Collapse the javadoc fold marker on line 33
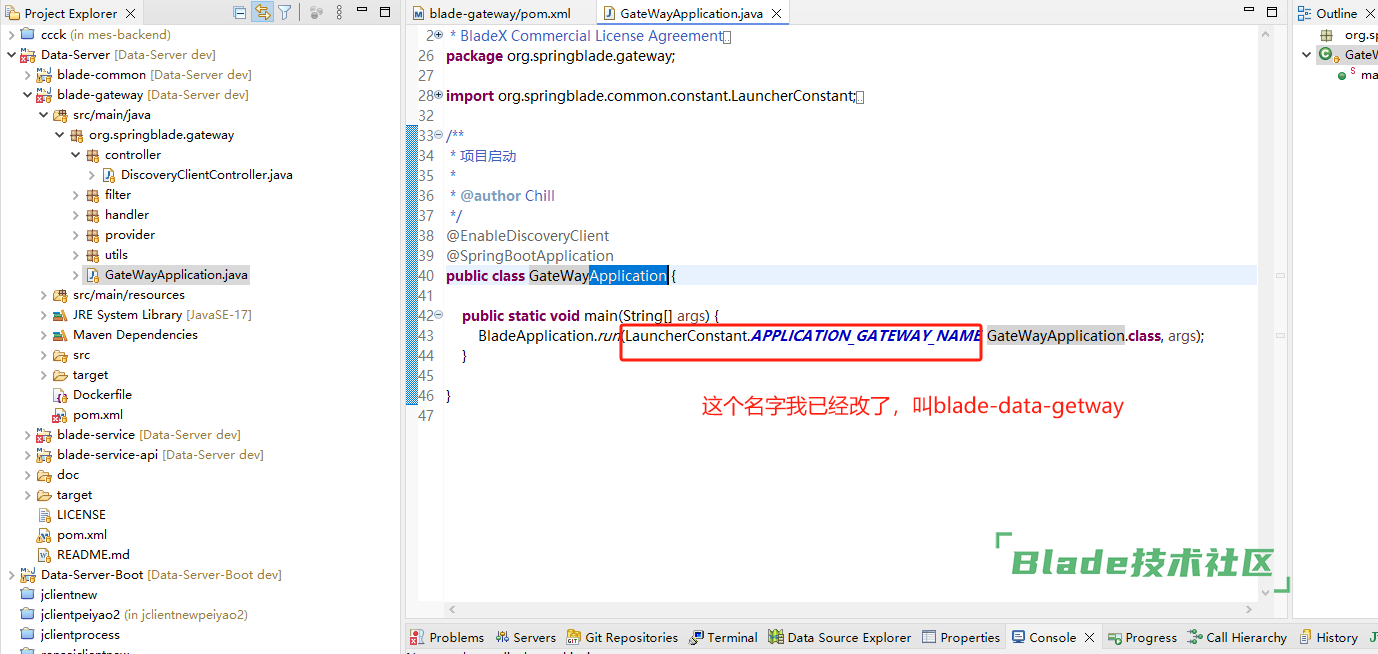The height and width of the screenshot is (654, 1378). tap(439, 136)
